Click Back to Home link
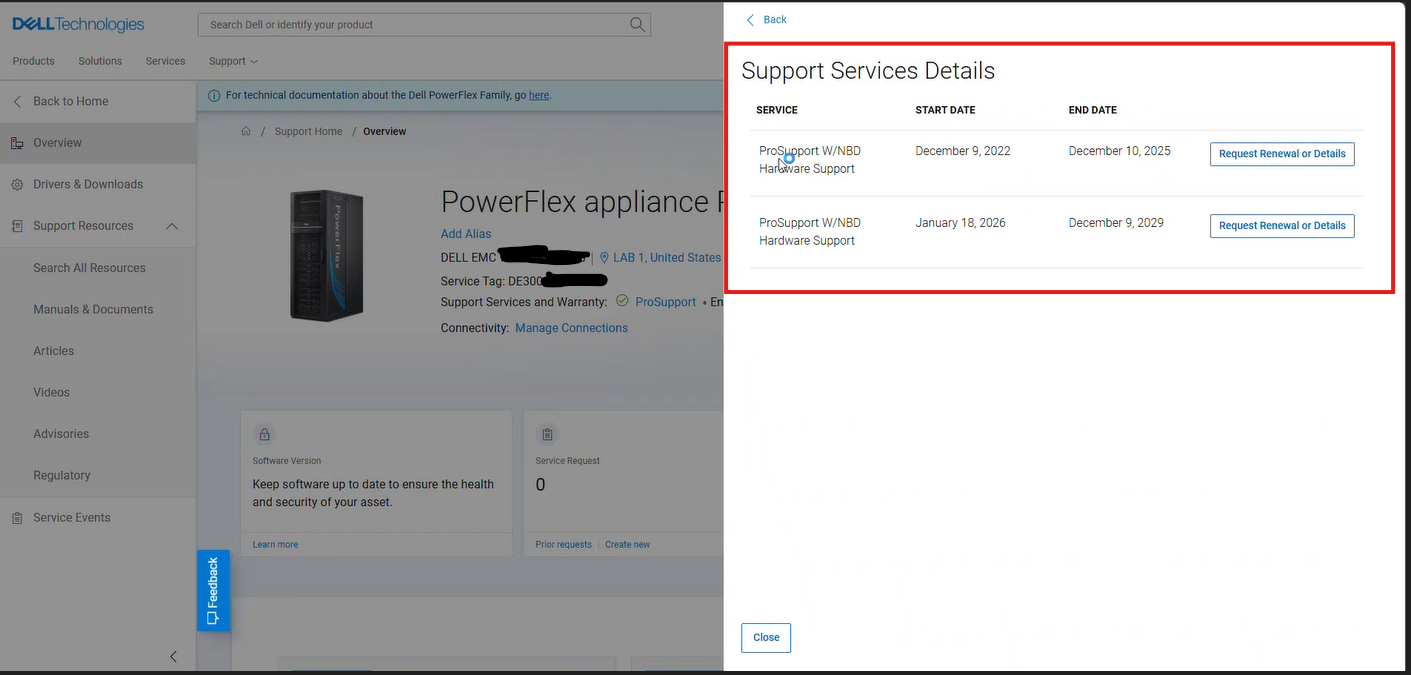Viewport: 1411px width, 675px height. 71,101
